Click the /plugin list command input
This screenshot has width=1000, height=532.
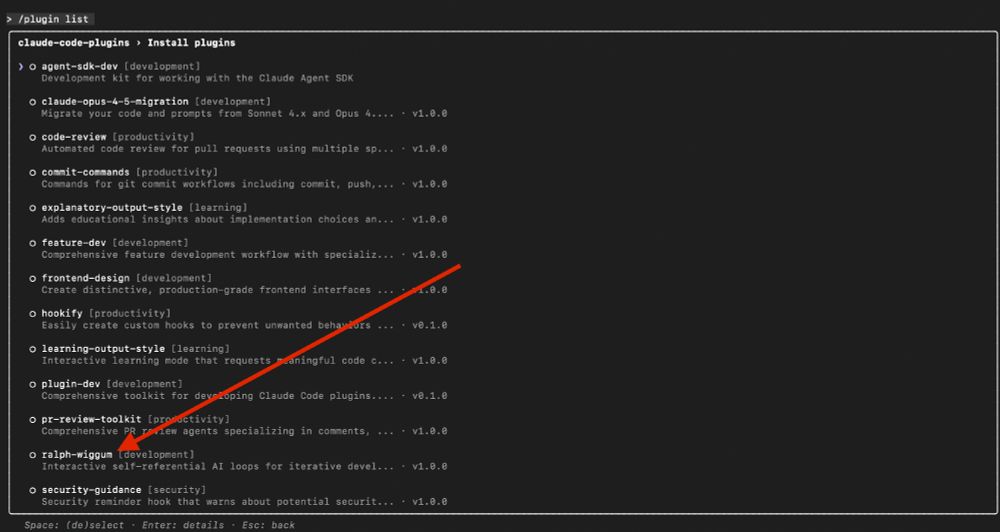pyautogui.click(x=54, y=19)
